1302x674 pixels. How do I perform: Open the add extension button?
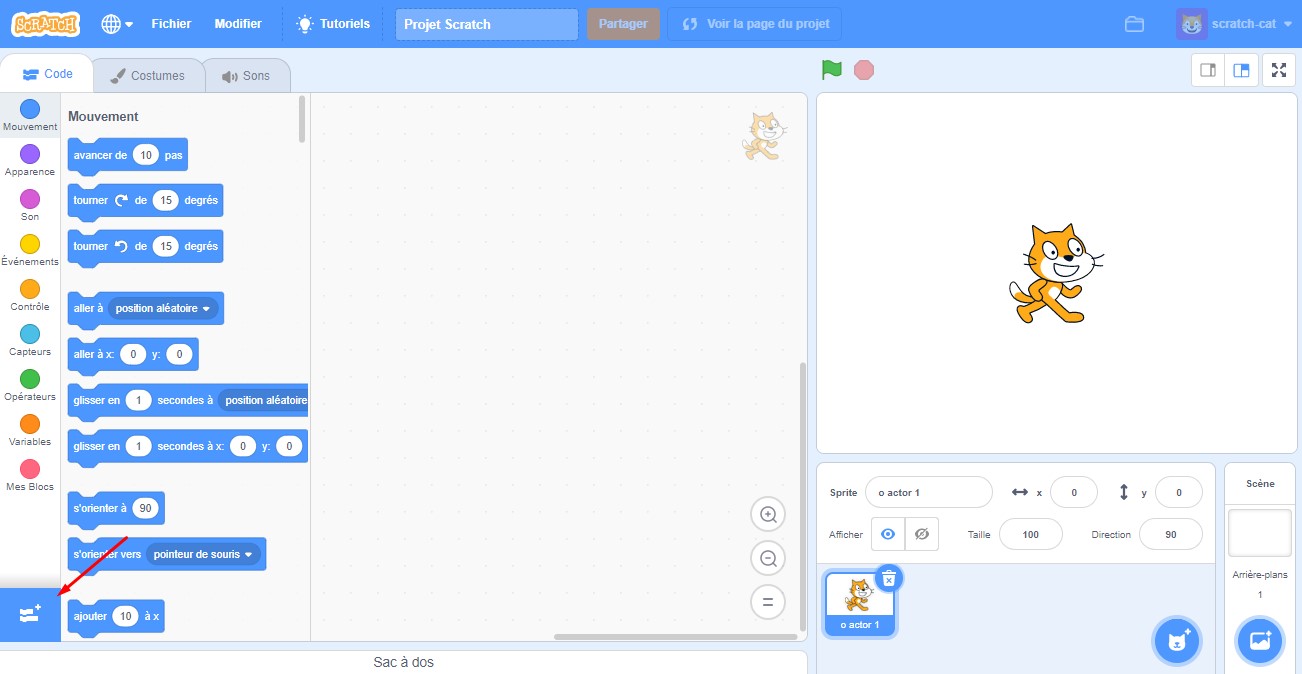point(29,614)
